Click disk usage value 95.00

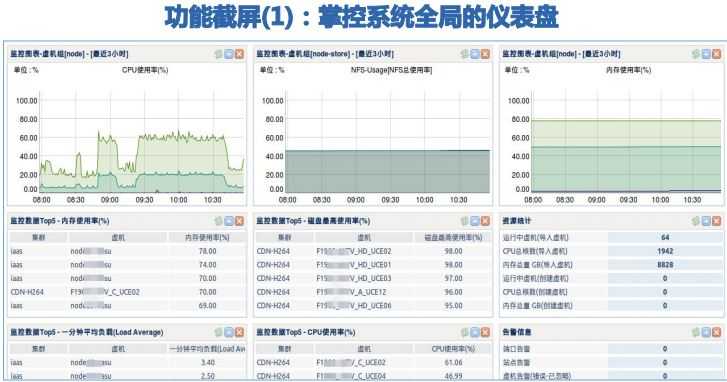click(453, 306)
